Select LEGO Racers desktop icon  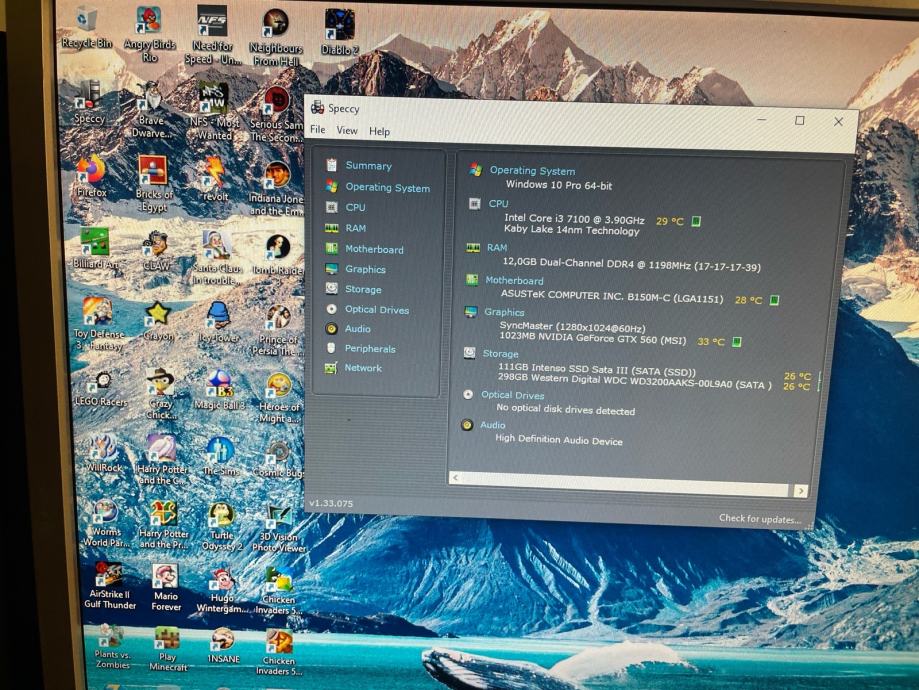pyautogui.click(x=101, y=388)
